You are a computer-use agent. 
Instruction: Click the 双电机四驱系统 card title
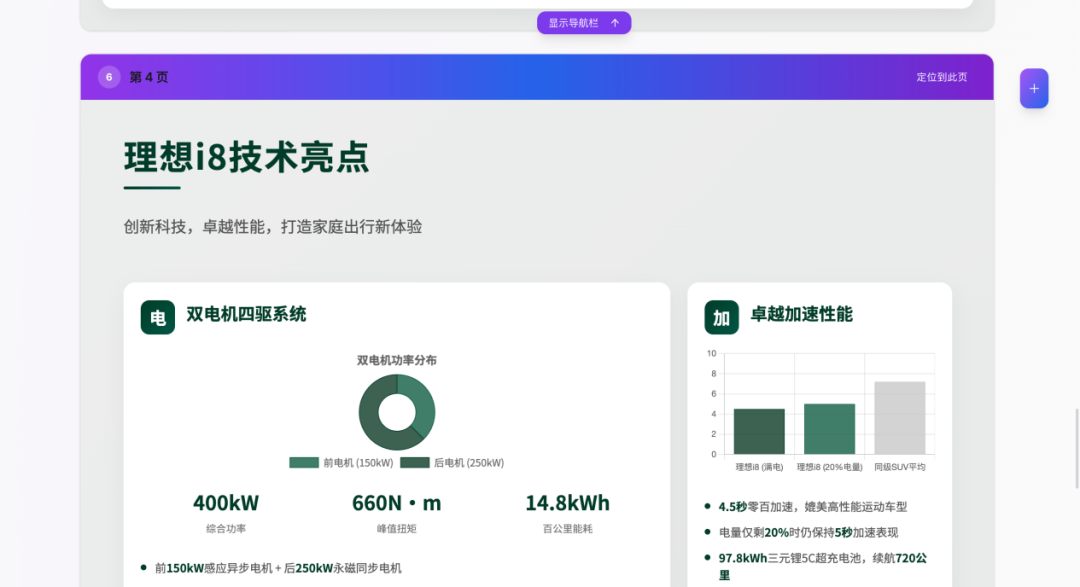click(246, 314)
